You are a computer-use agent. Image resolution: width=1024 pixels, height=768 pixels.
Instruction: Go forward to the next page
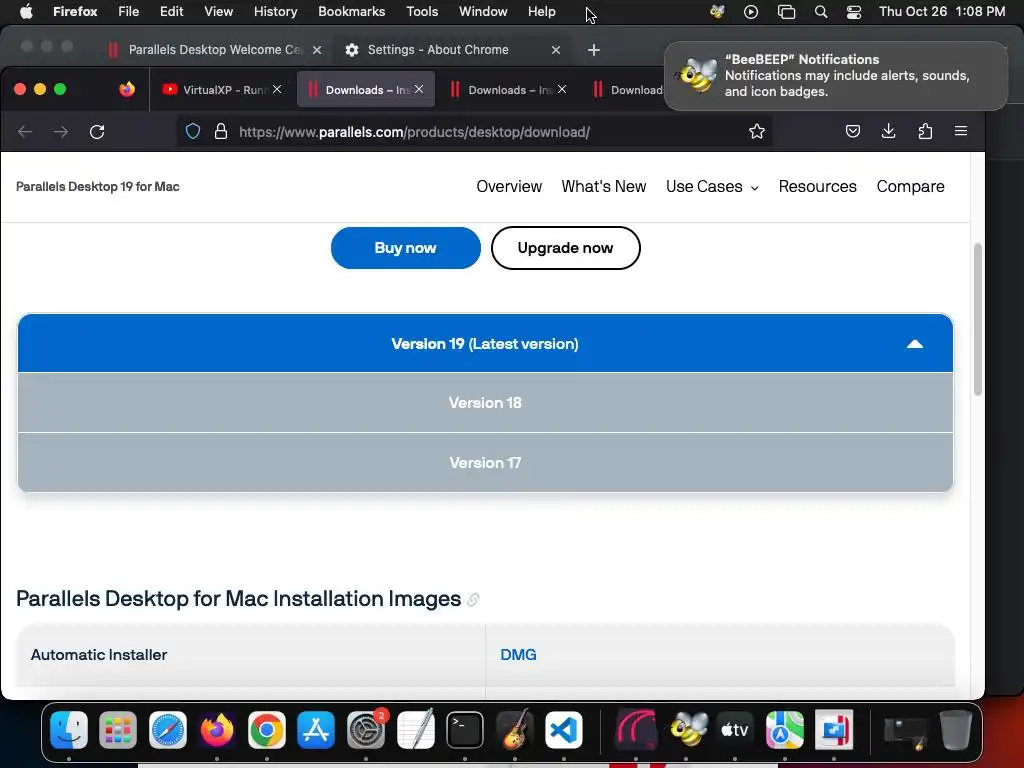[x=61, y=132]
